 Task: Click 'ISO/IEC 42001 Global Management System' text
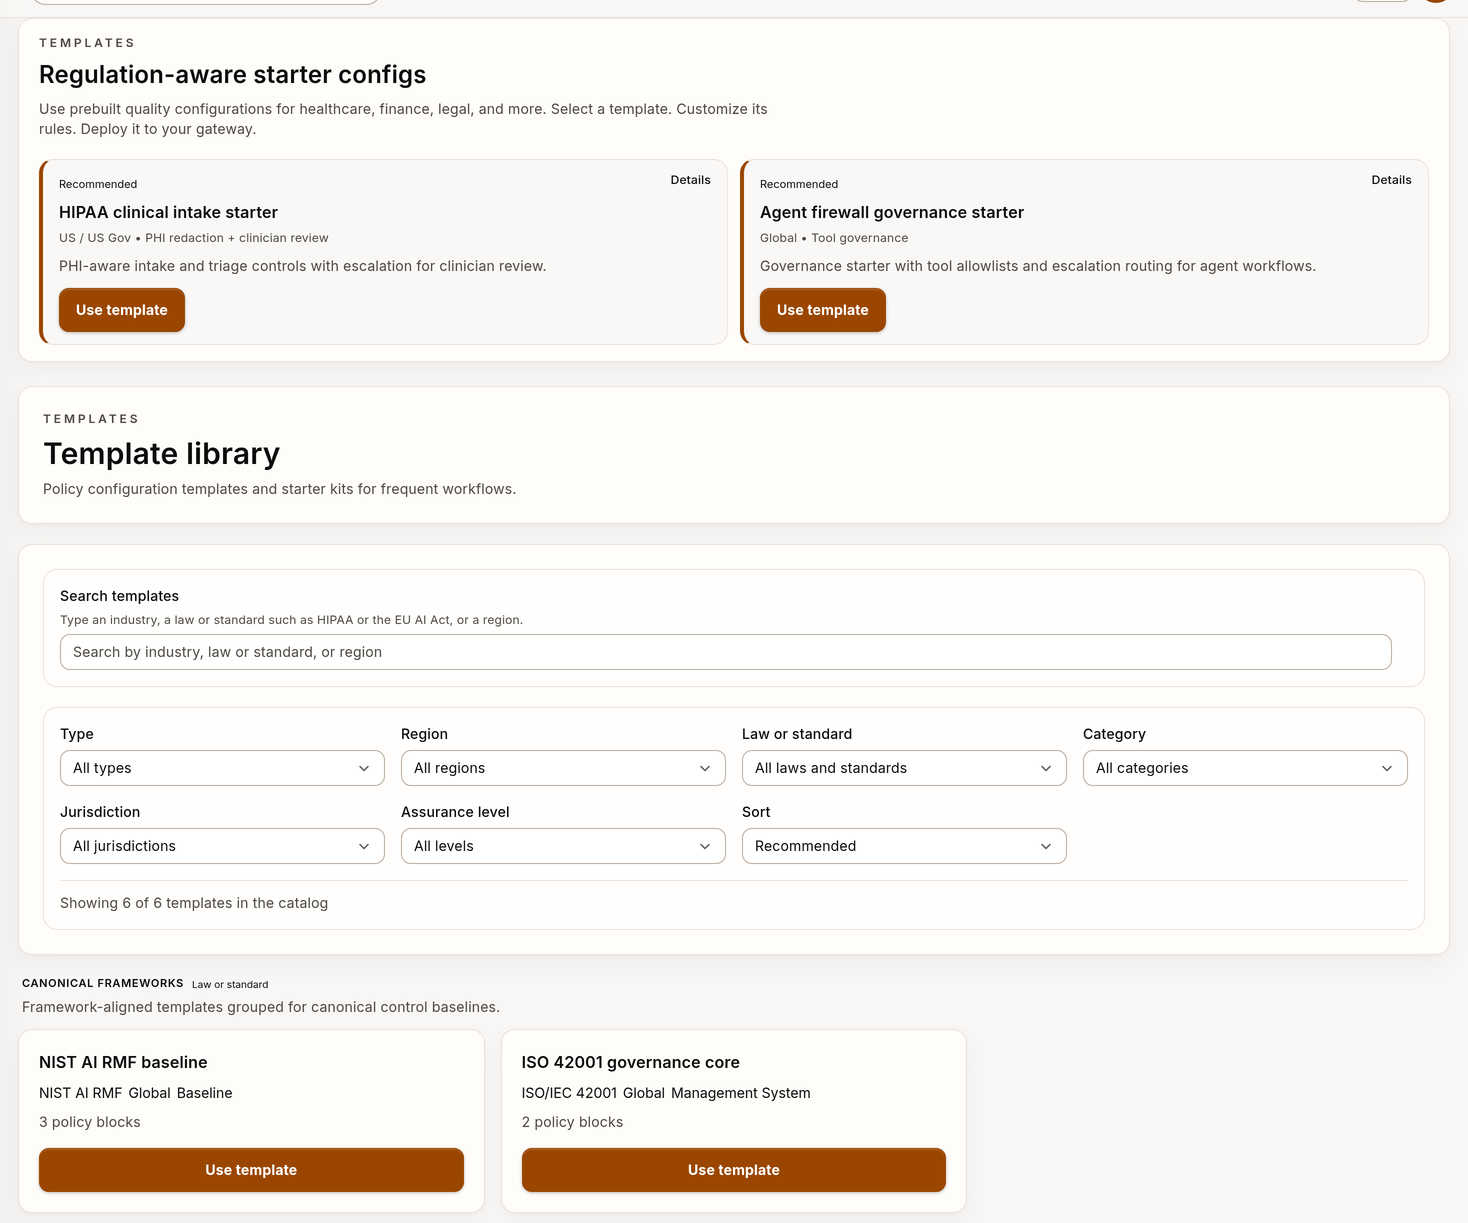pos(666,1093)
